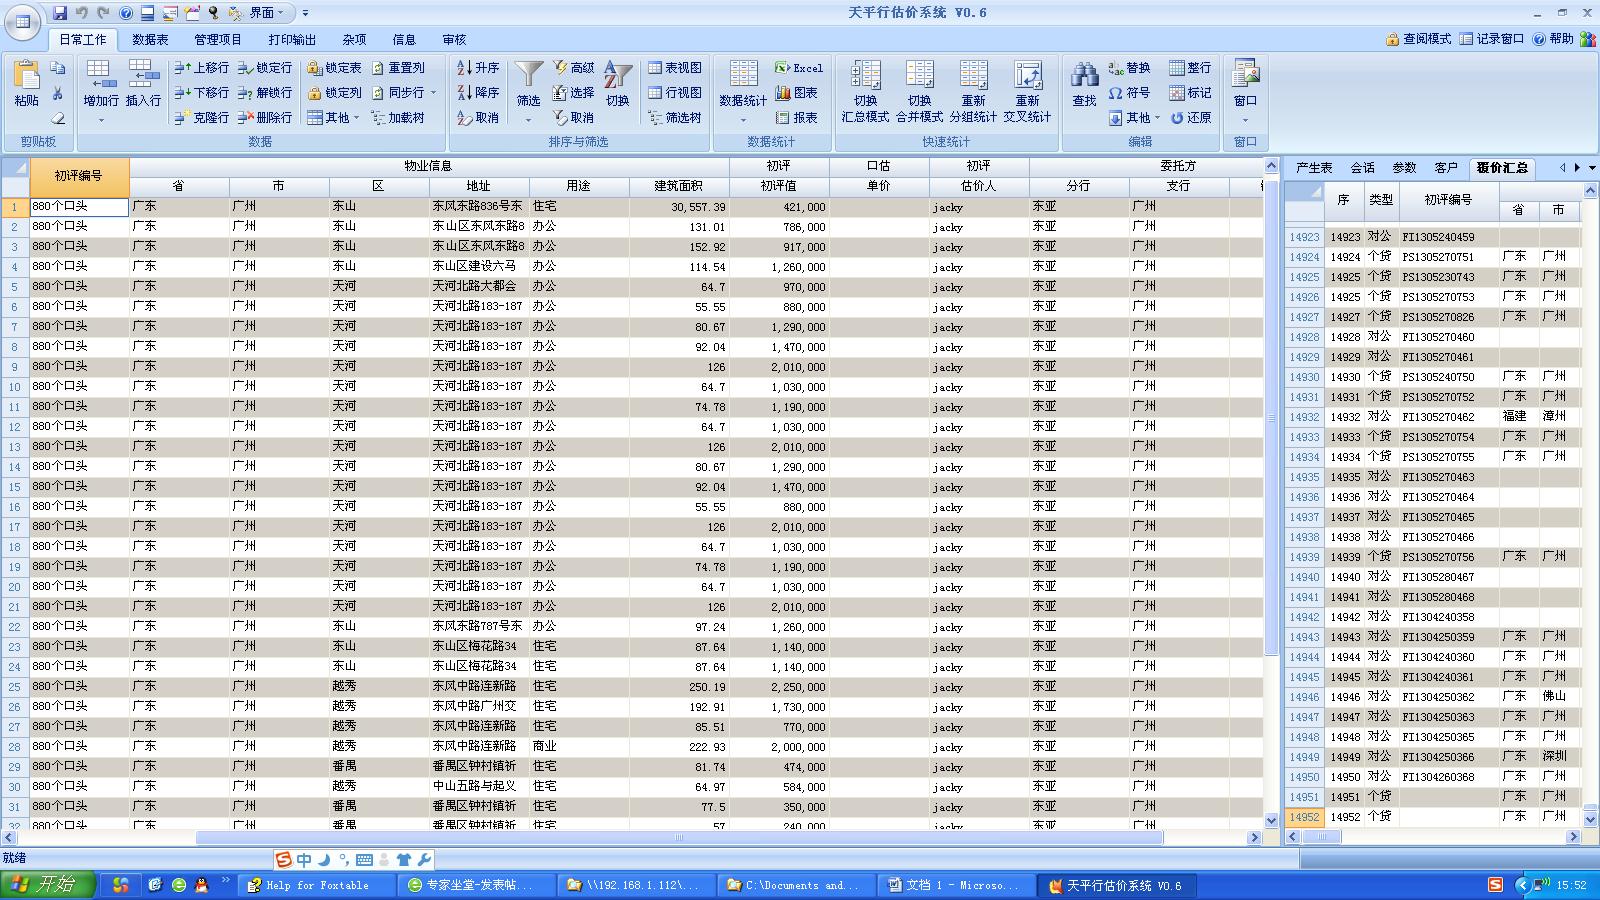Expand the 筛选 filter dropdown arrow
1600x900 pixels.
point(528,120)
